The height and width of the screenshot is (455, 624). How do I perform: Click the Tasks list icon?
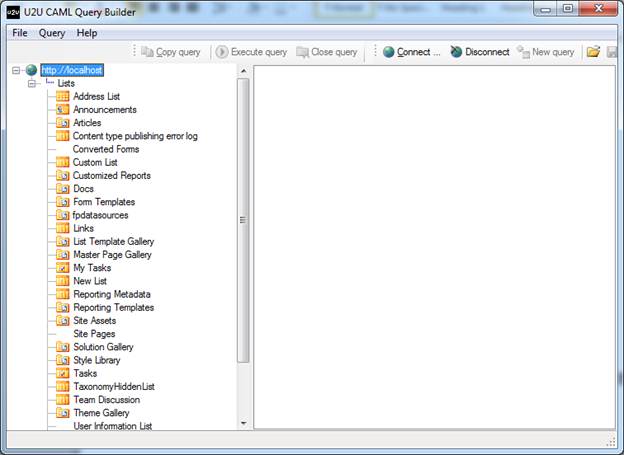coord(62,373)
